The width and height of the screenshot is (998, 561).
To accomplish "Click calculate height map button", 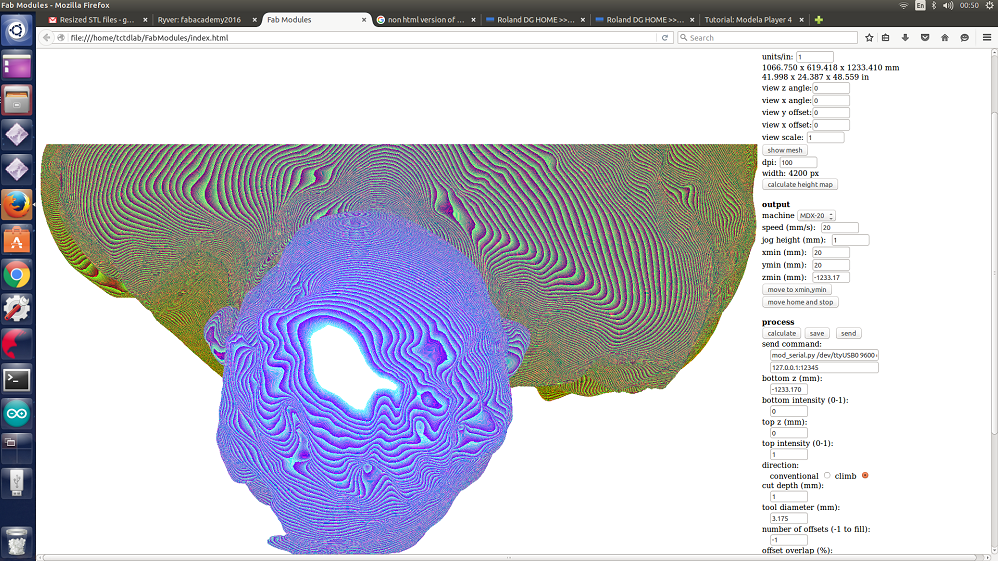I will tap(800, 185).
